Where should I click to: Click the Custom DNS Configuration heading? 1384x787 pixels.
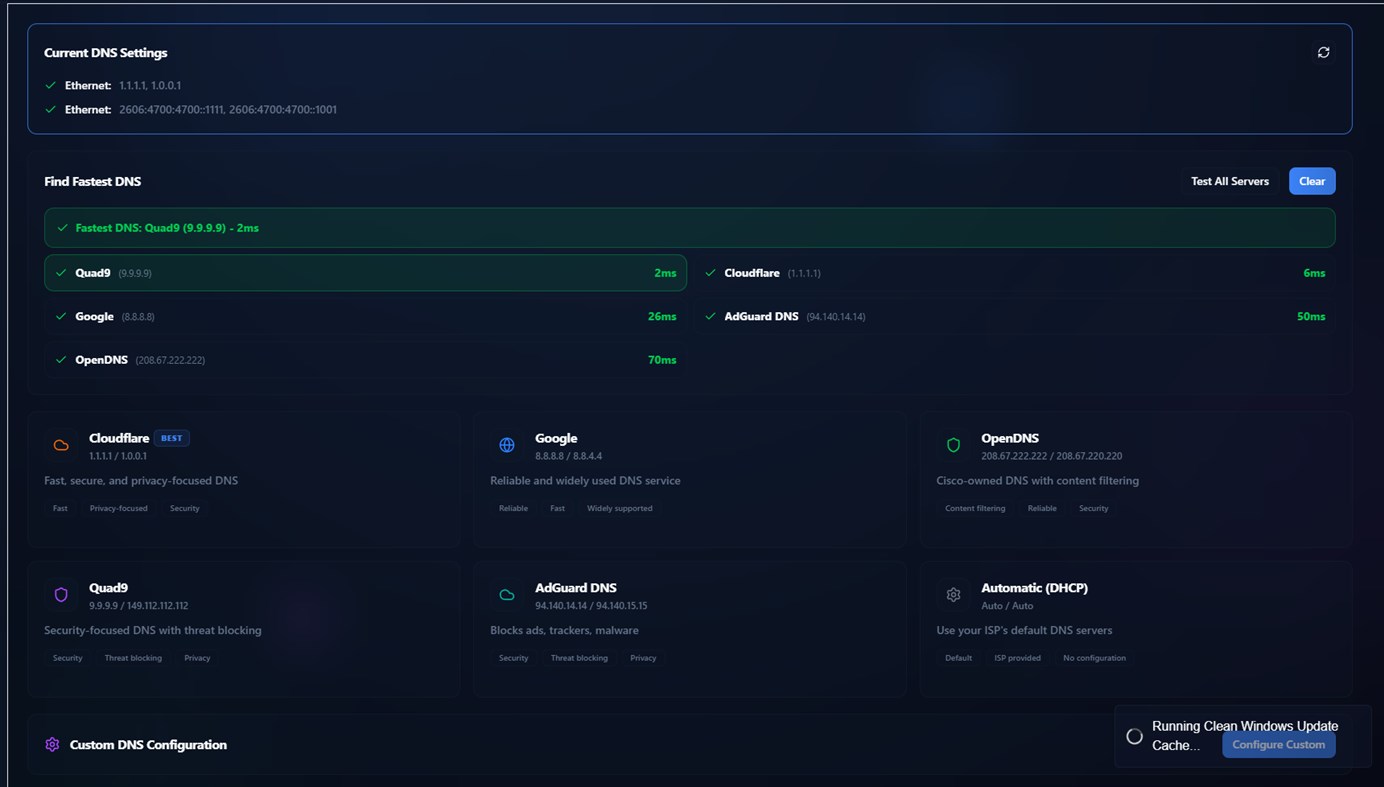[148, 745]
